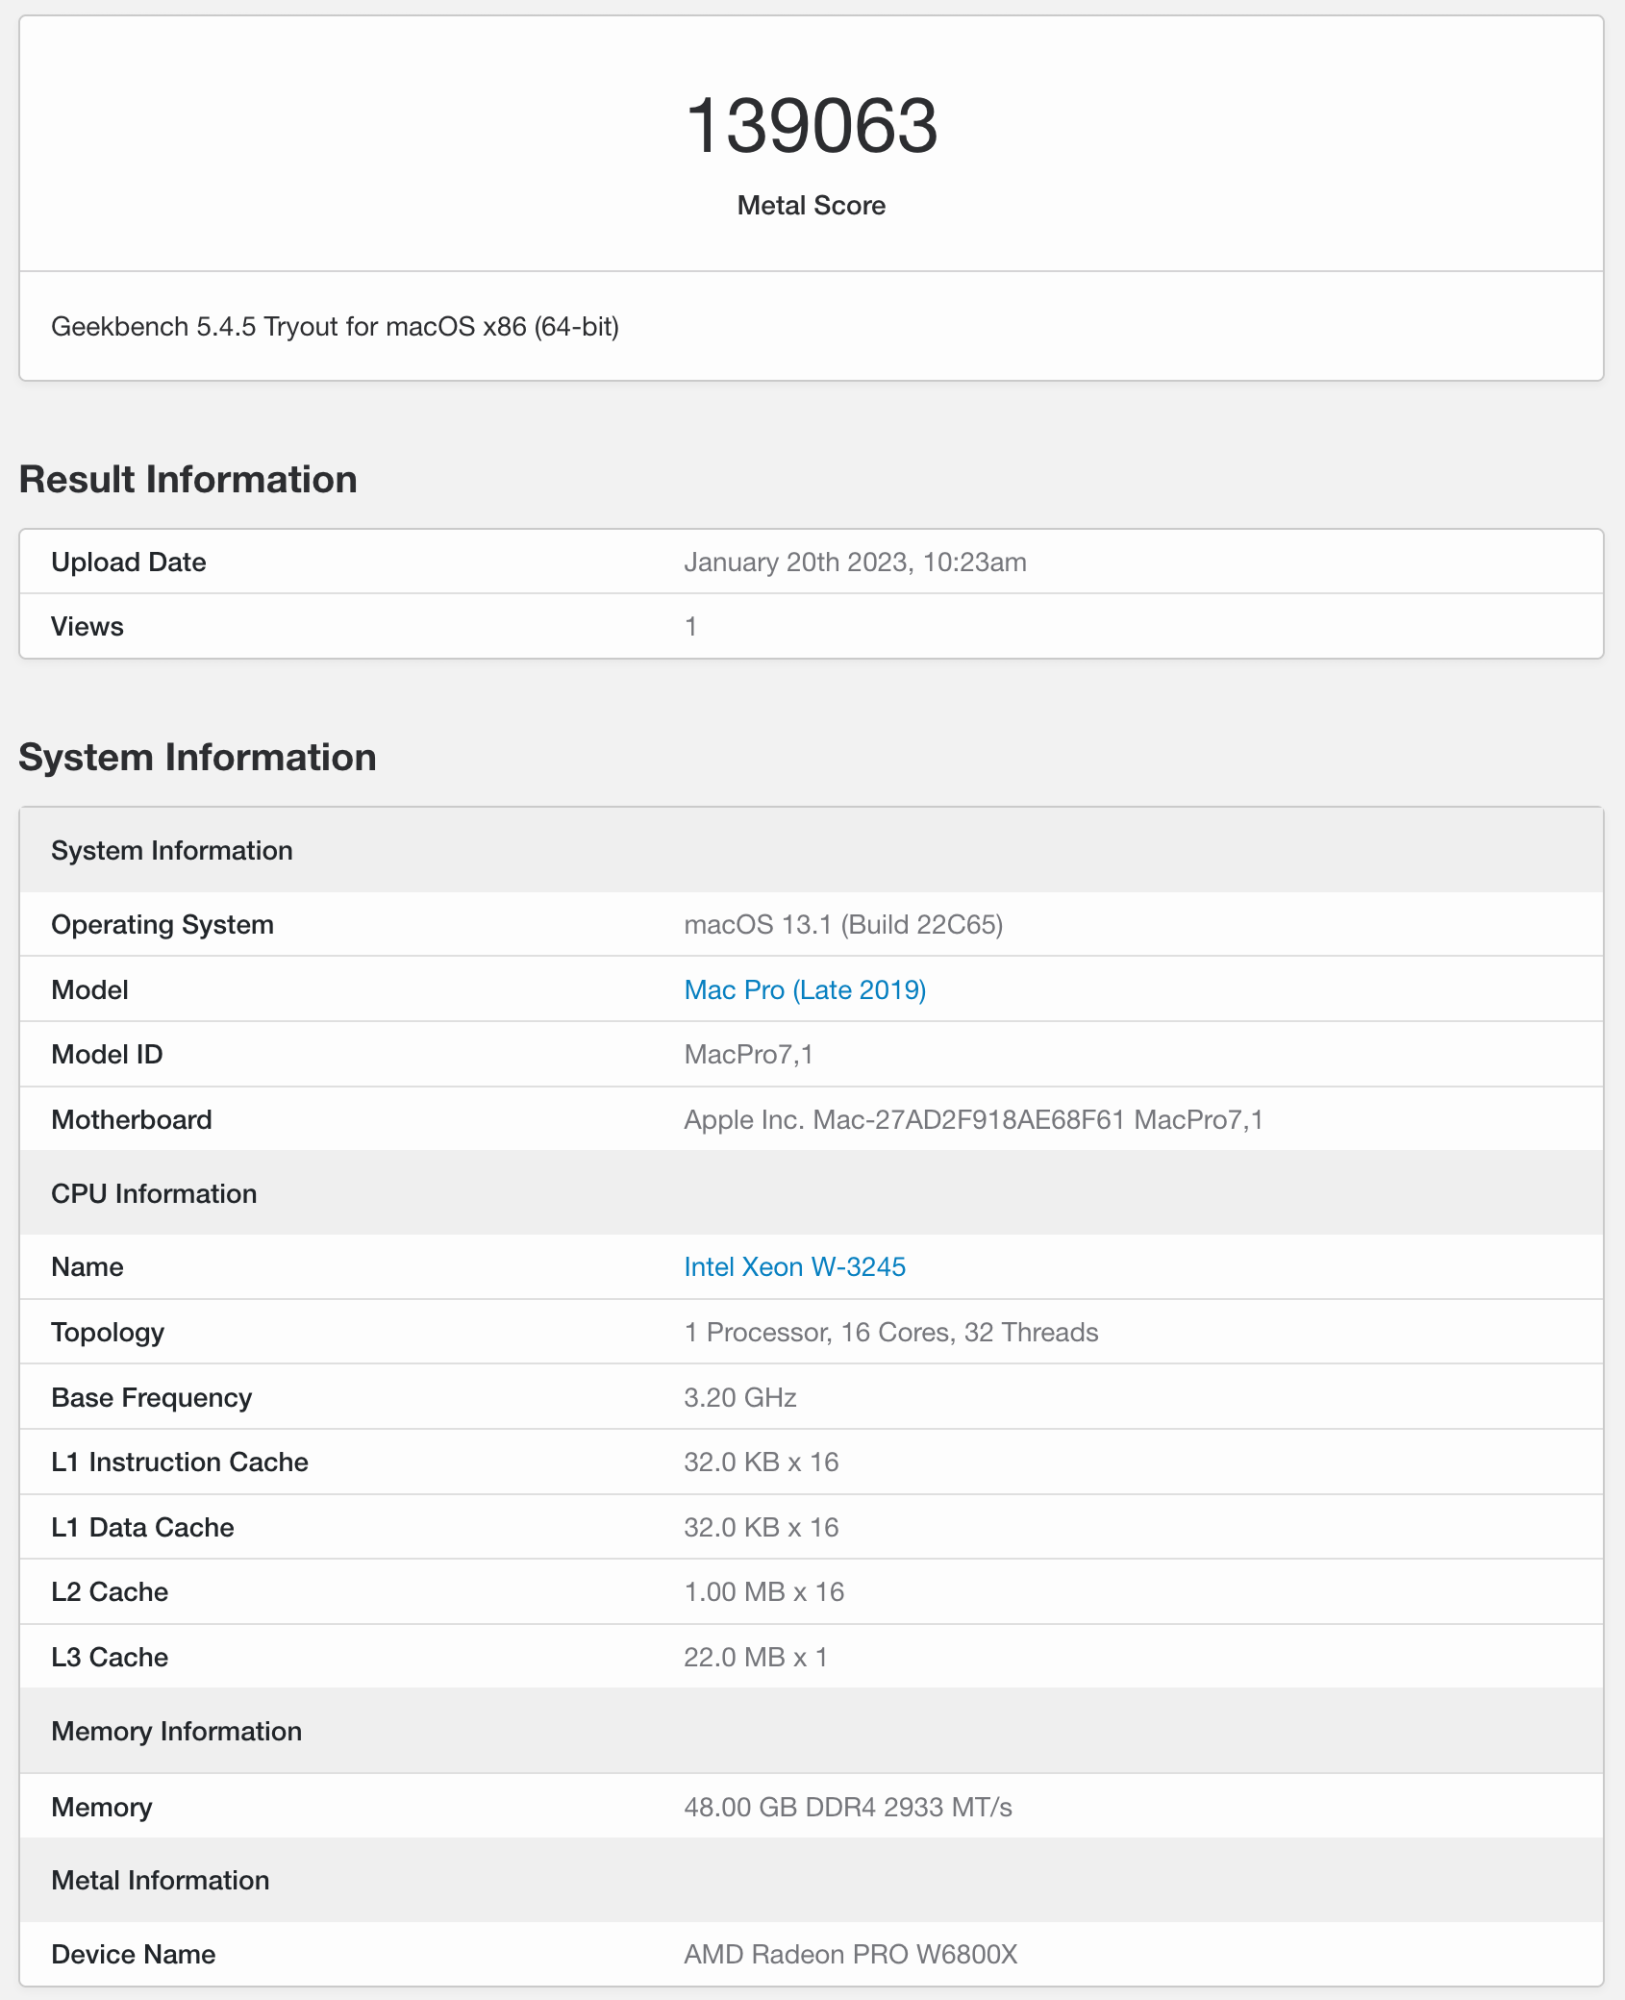Click the 'Result Information' heading
This screenshot has width=1625, height=2000.
pos(188,479)
